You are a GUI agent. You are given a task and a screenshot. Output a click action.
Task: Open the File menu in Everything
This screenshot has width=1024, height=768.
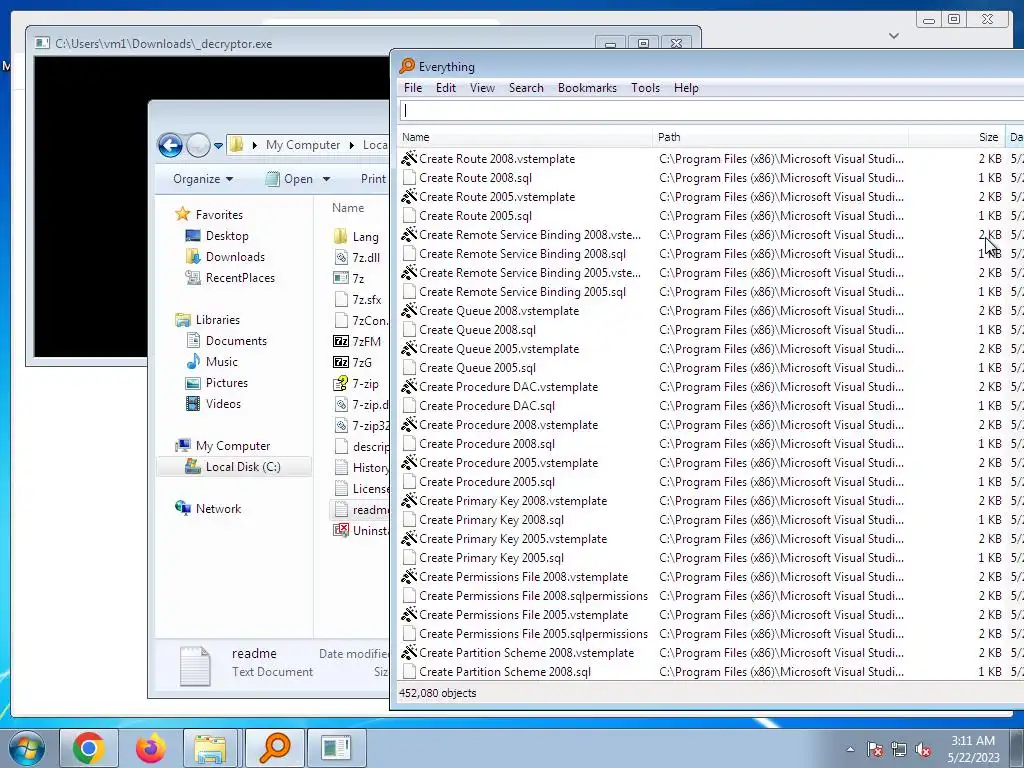click(x=413, y=88)
